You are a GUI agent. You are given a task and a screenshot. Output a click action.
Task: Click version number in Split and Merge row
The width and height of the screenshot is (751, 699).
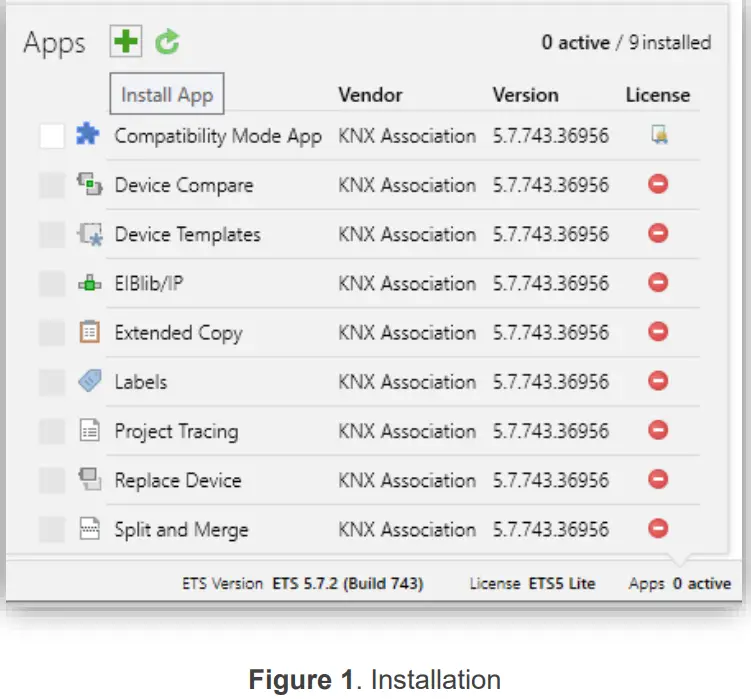[551, 530]
